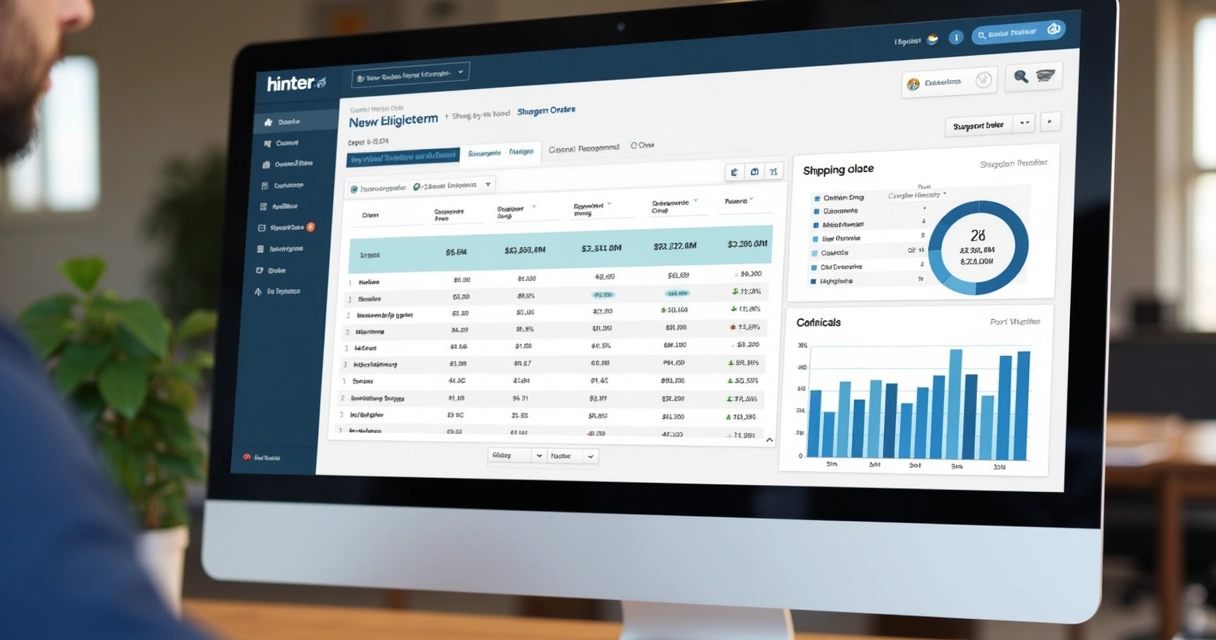Click the magnifier icon below the top bar
This screenshot has width=1216, height=640.
pos(1020,76)
